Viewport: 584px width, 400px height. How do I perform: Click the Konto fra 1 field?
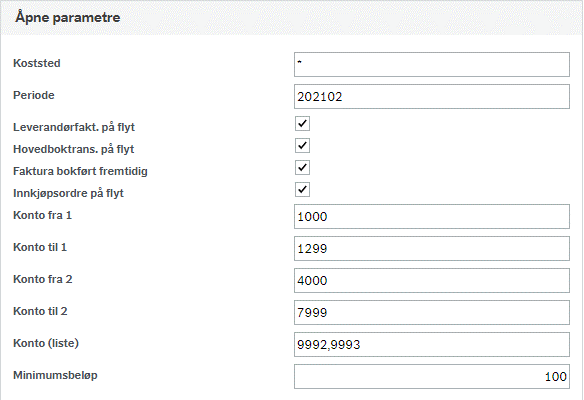coord(432,216)
